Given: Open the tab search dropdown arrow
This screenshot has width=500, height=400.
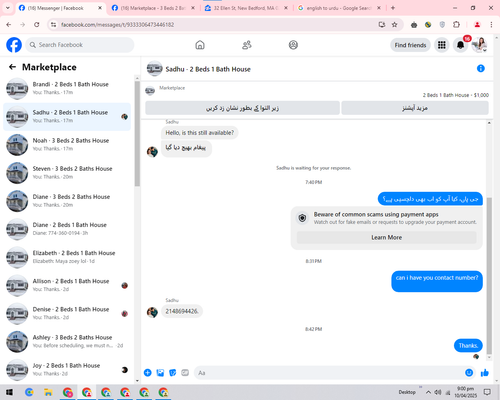Looking at the screenshot, I should 7,8.
